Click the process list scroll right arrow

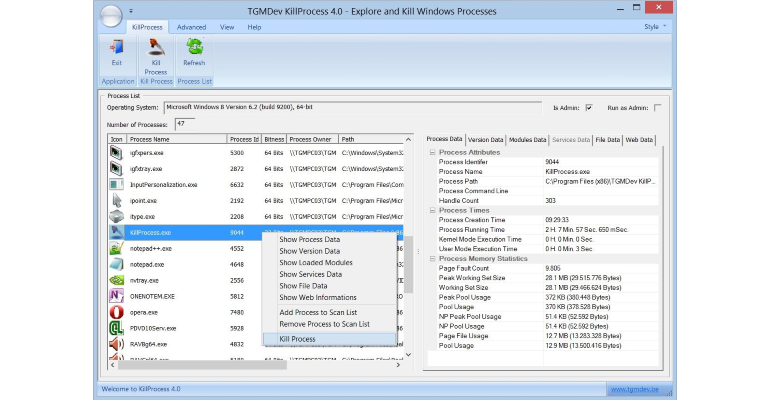pyautogui.click(x=398, y=365)
